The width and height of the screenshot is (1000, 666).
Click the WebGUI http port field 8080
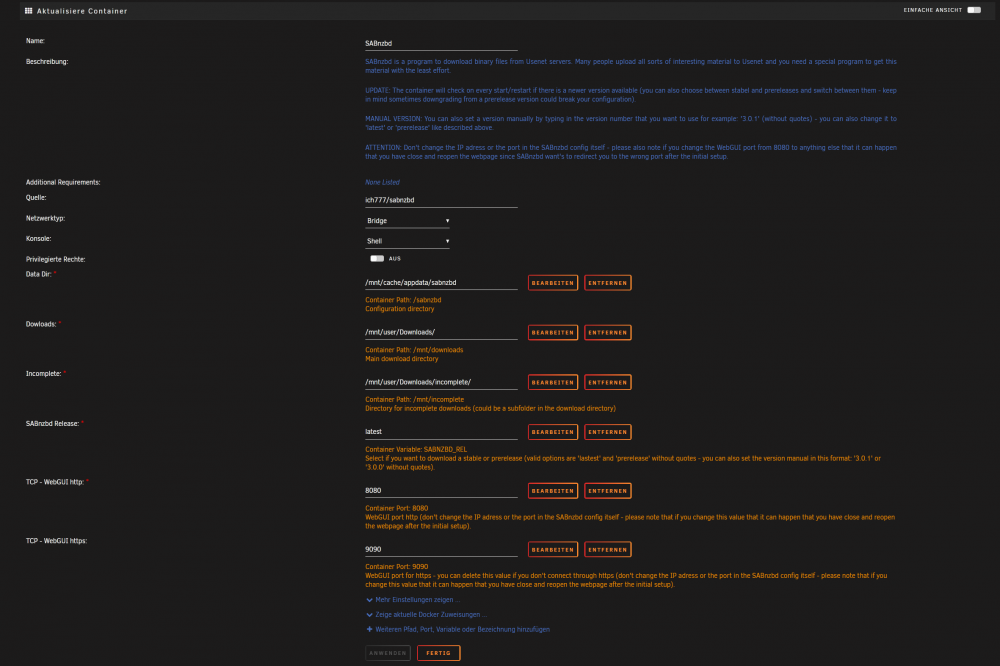tap(441, 491)
